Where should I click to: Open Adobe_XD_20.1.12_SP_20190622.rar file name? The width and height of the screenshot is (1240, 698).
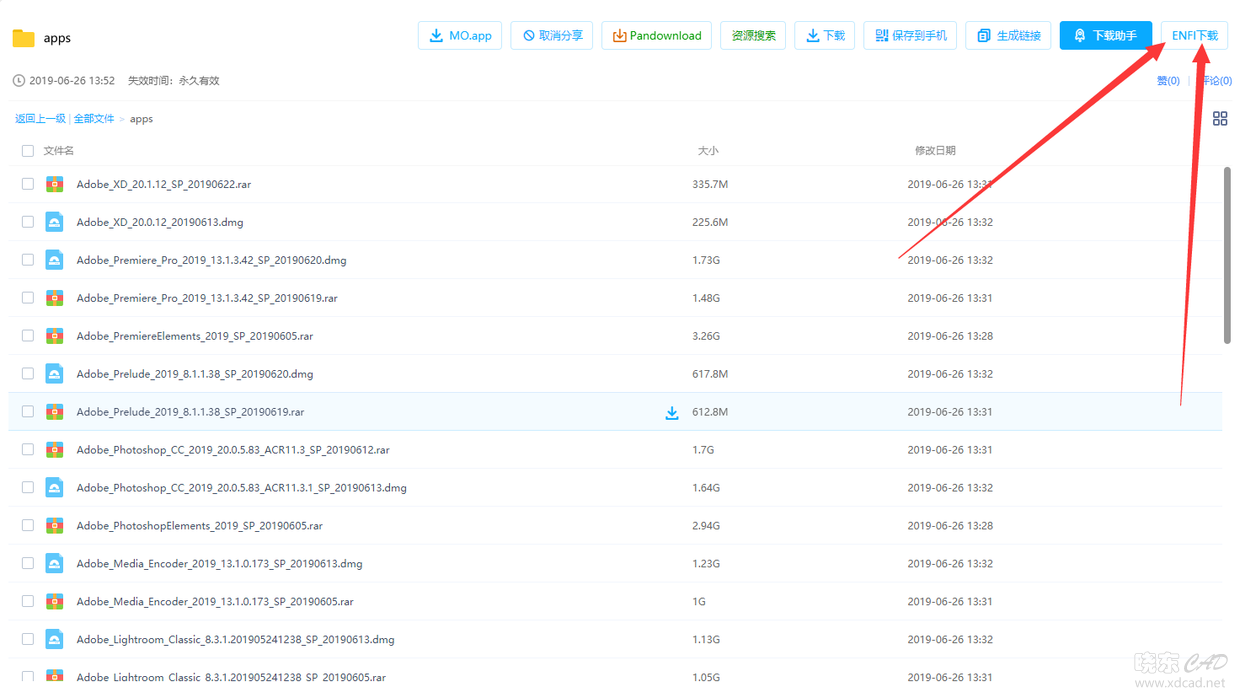[164, 185]
